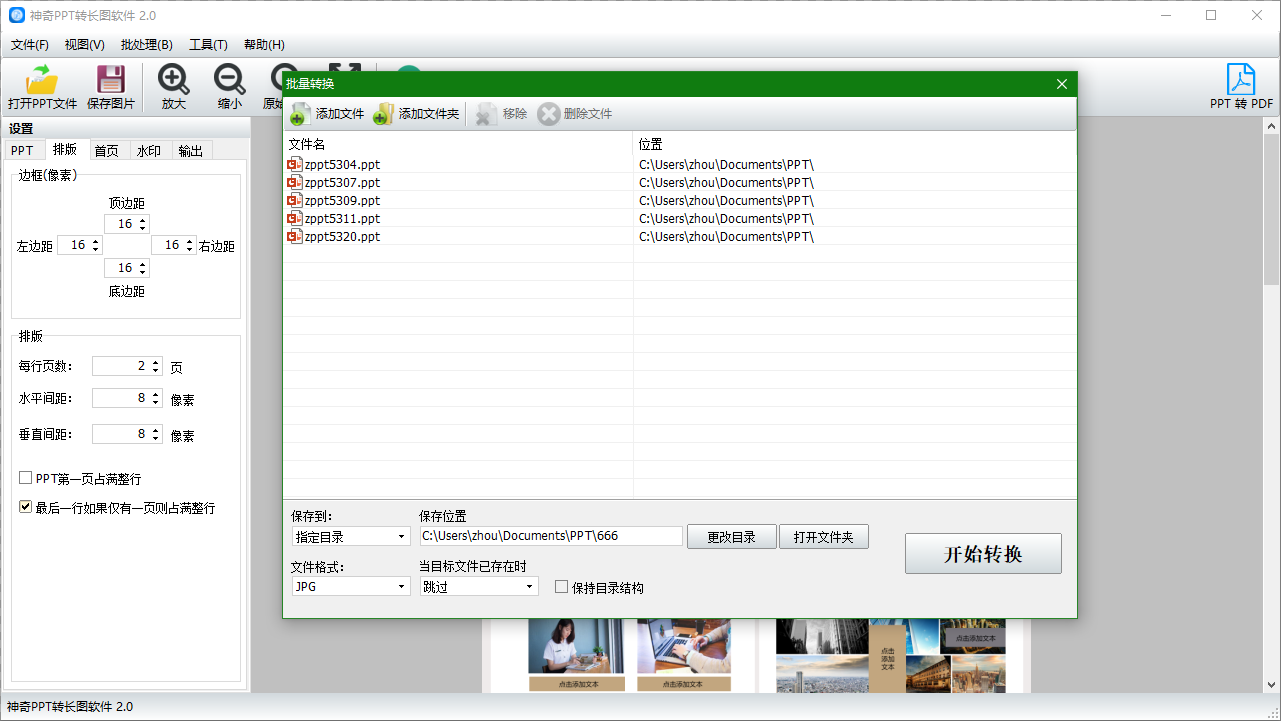This screenshot has width=1281, height=721.
Task: Uncheck last row single page fills row
Action: tap(26, 508)
